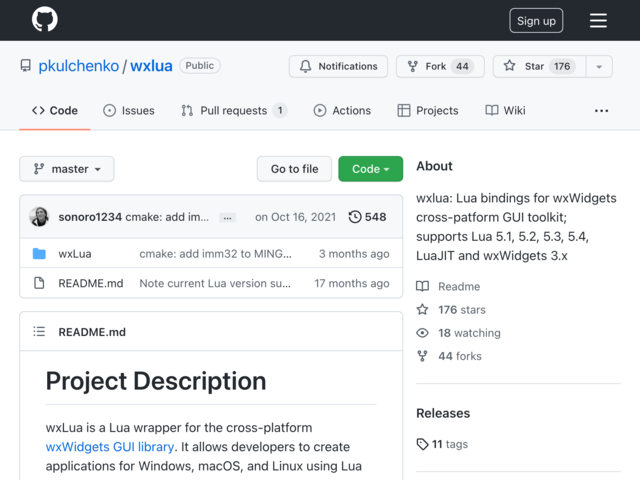Click the Public visibility label

(200, 66)
